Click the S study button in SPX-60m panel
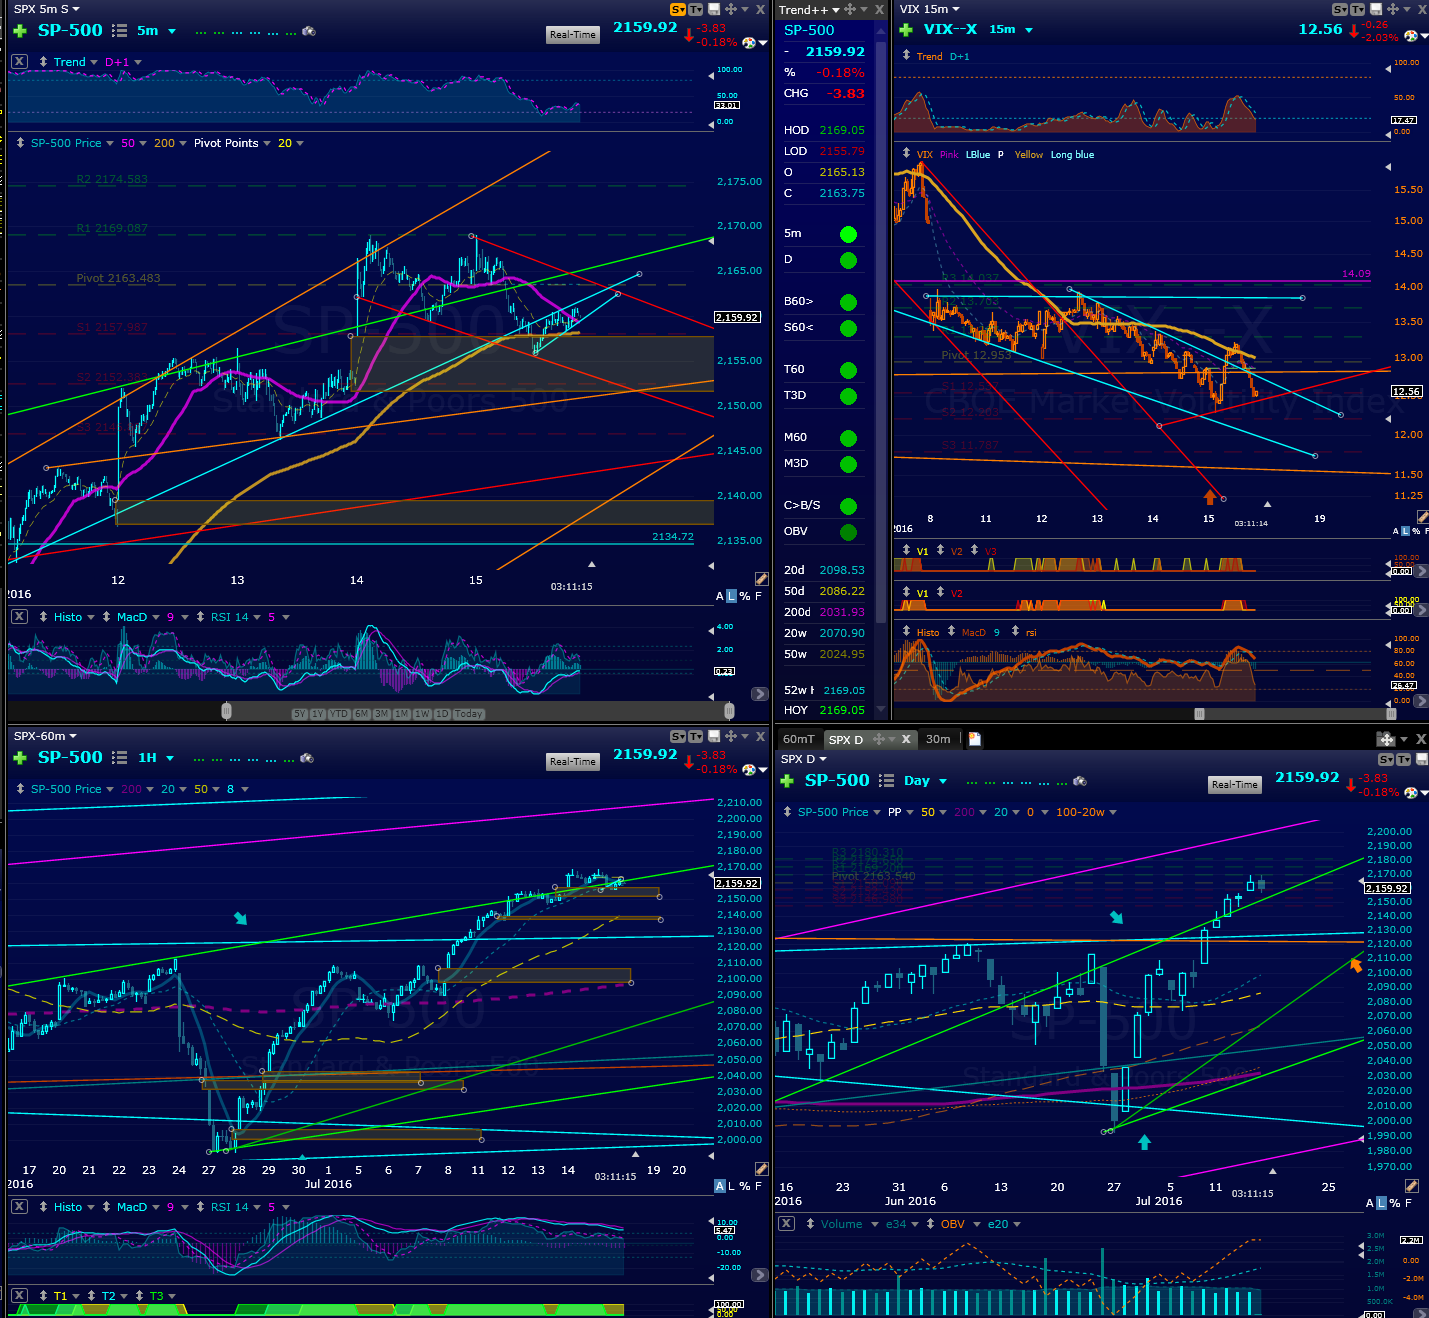 coord(678,736)
